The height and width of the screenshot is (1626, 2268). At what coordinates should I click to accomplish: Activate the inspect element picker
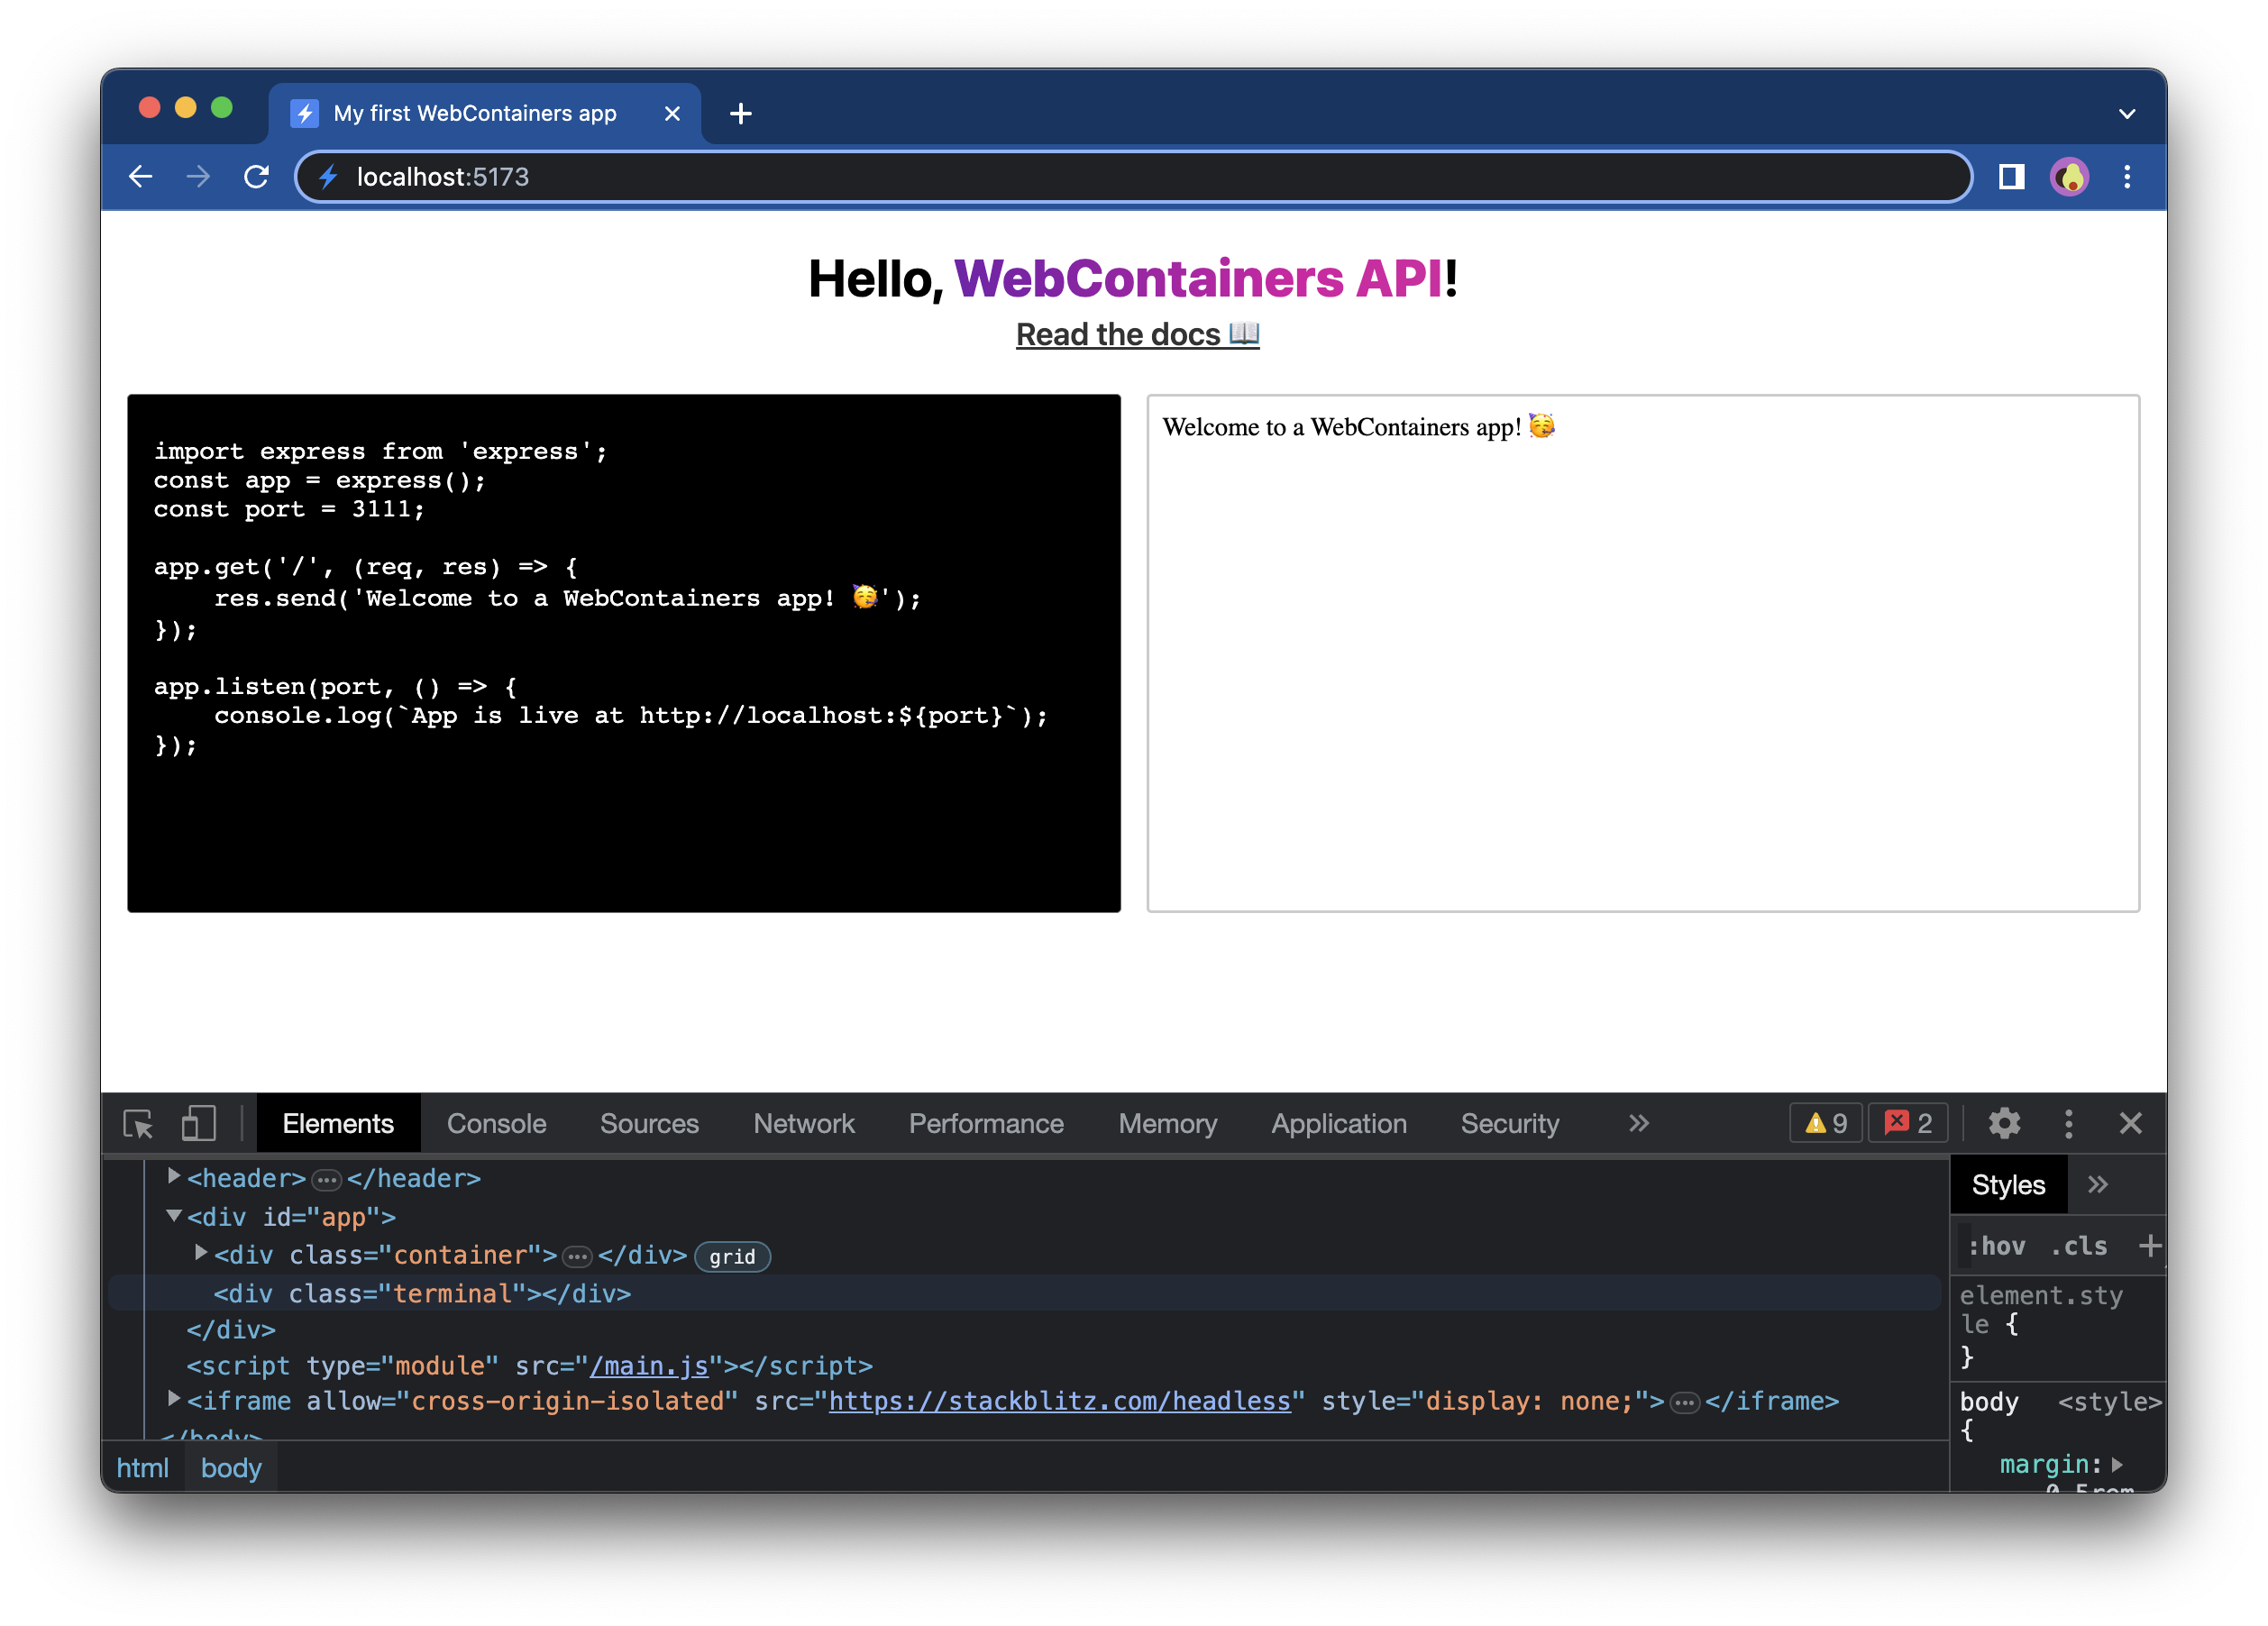point(140,1123)
